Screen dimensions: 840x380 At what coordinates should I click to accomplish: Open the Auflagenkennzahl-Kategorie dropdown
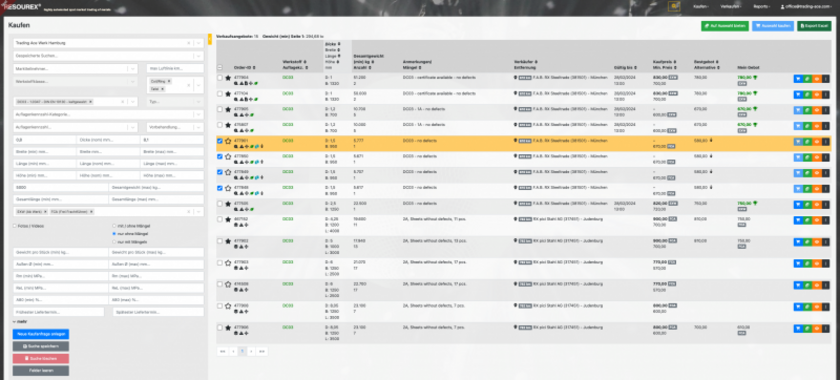point(199,115)
